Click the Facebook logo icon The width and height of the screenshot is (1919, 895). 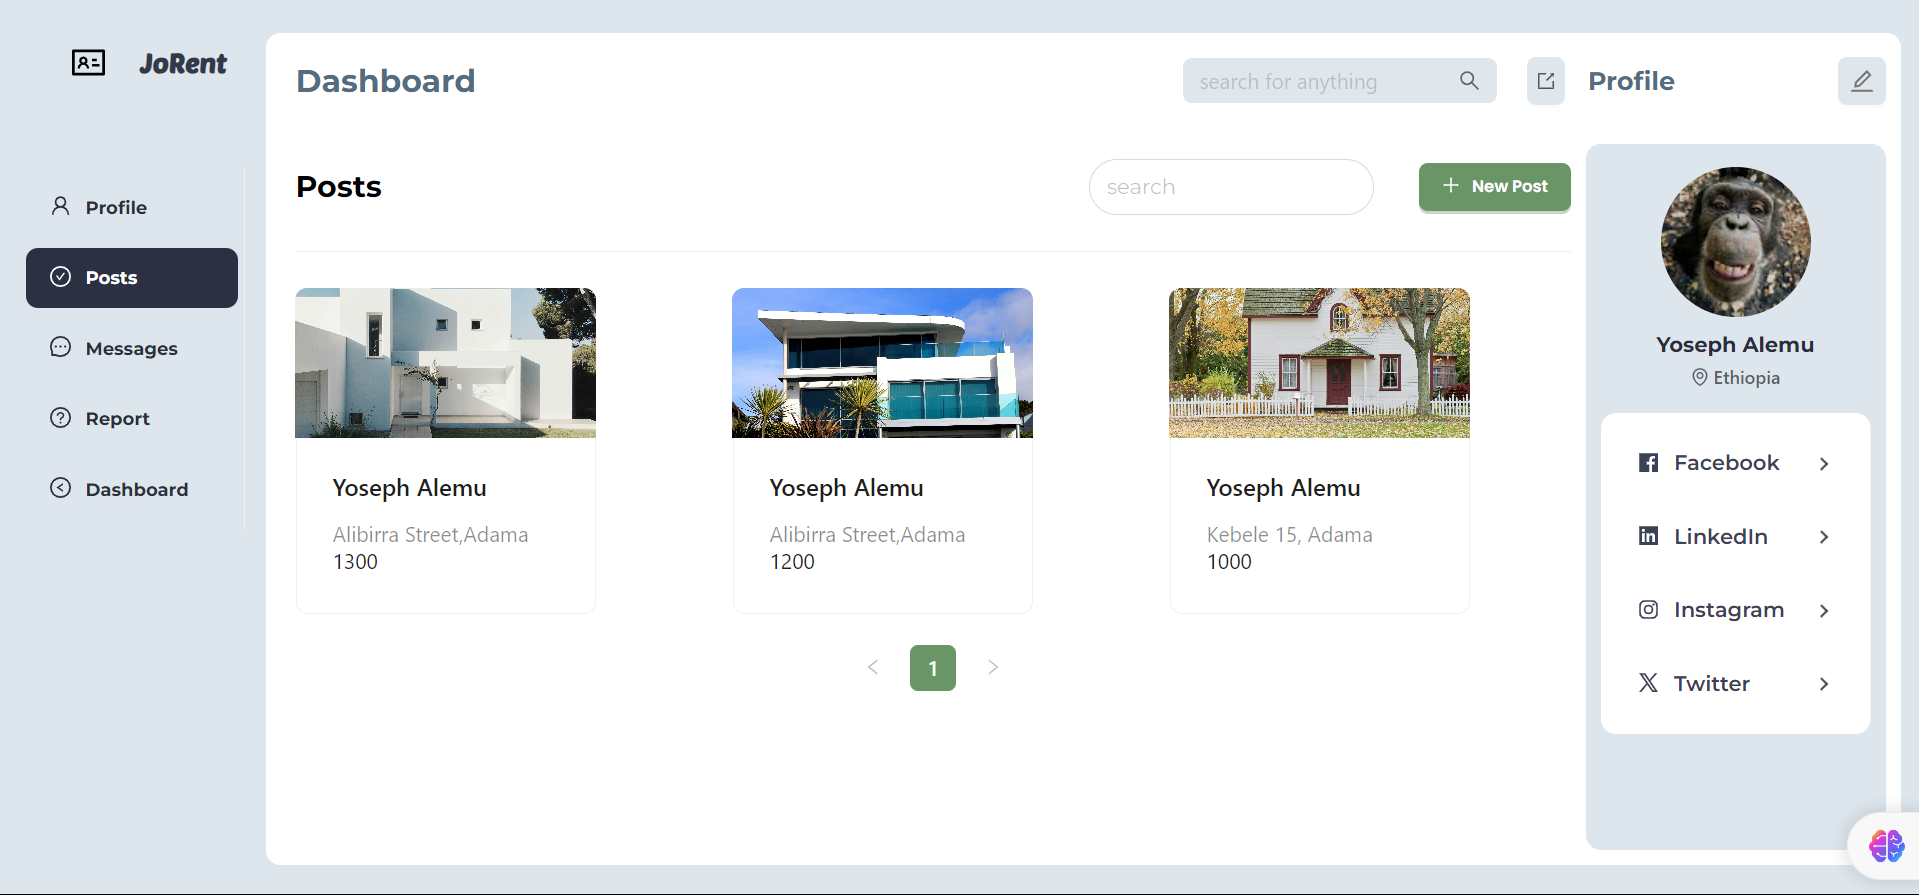tap(1649, 463)
